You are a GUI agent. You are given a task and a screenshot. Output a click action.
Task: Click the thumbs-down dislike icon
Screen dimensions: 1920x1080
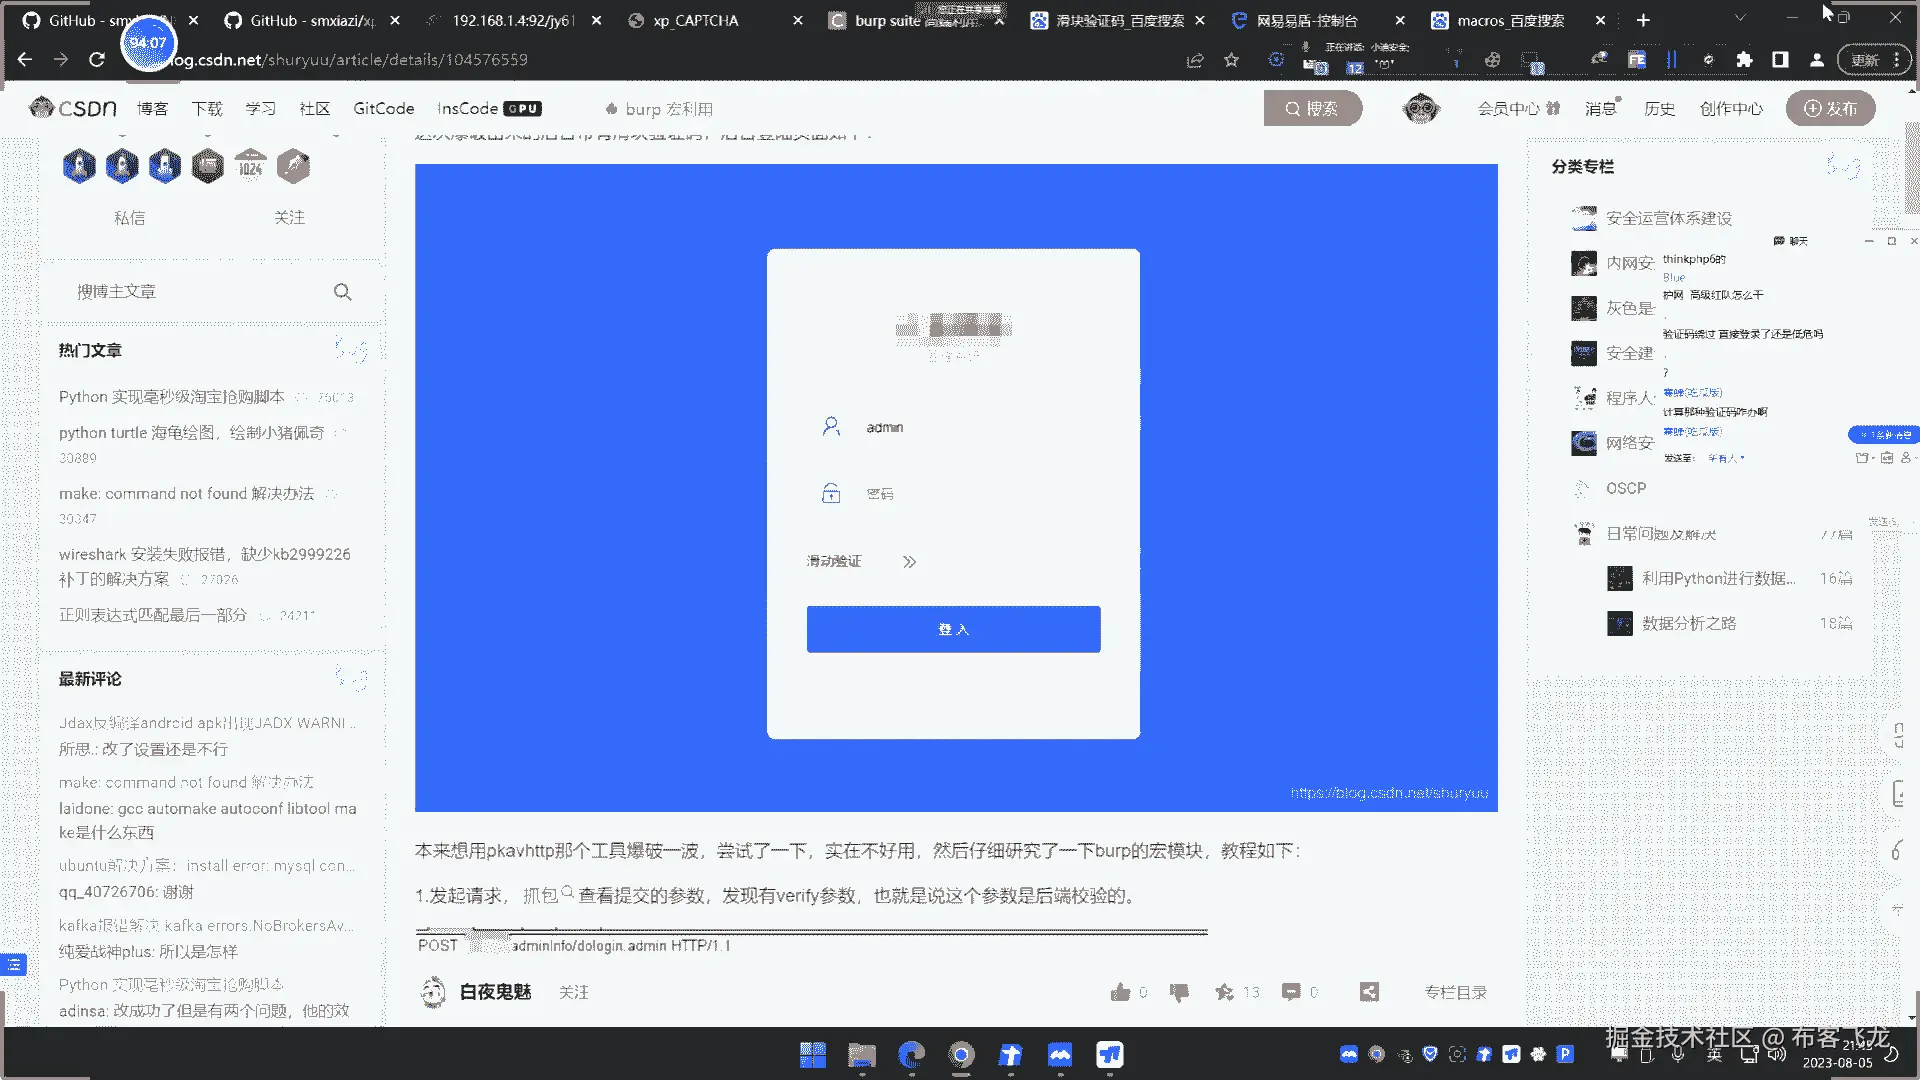coord(1179,992)
